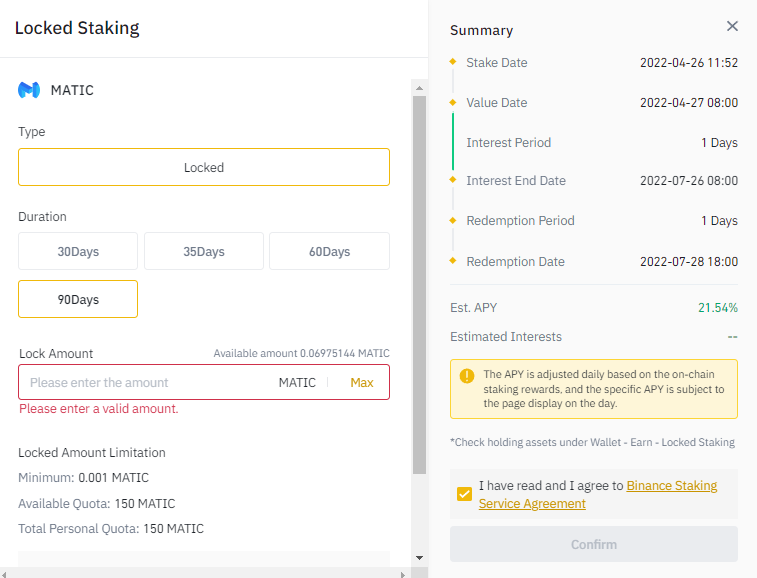The image size is (757, 578).
Task: Click the Total Personal Quota: 150 MATIC text
Action: point(111,529)
